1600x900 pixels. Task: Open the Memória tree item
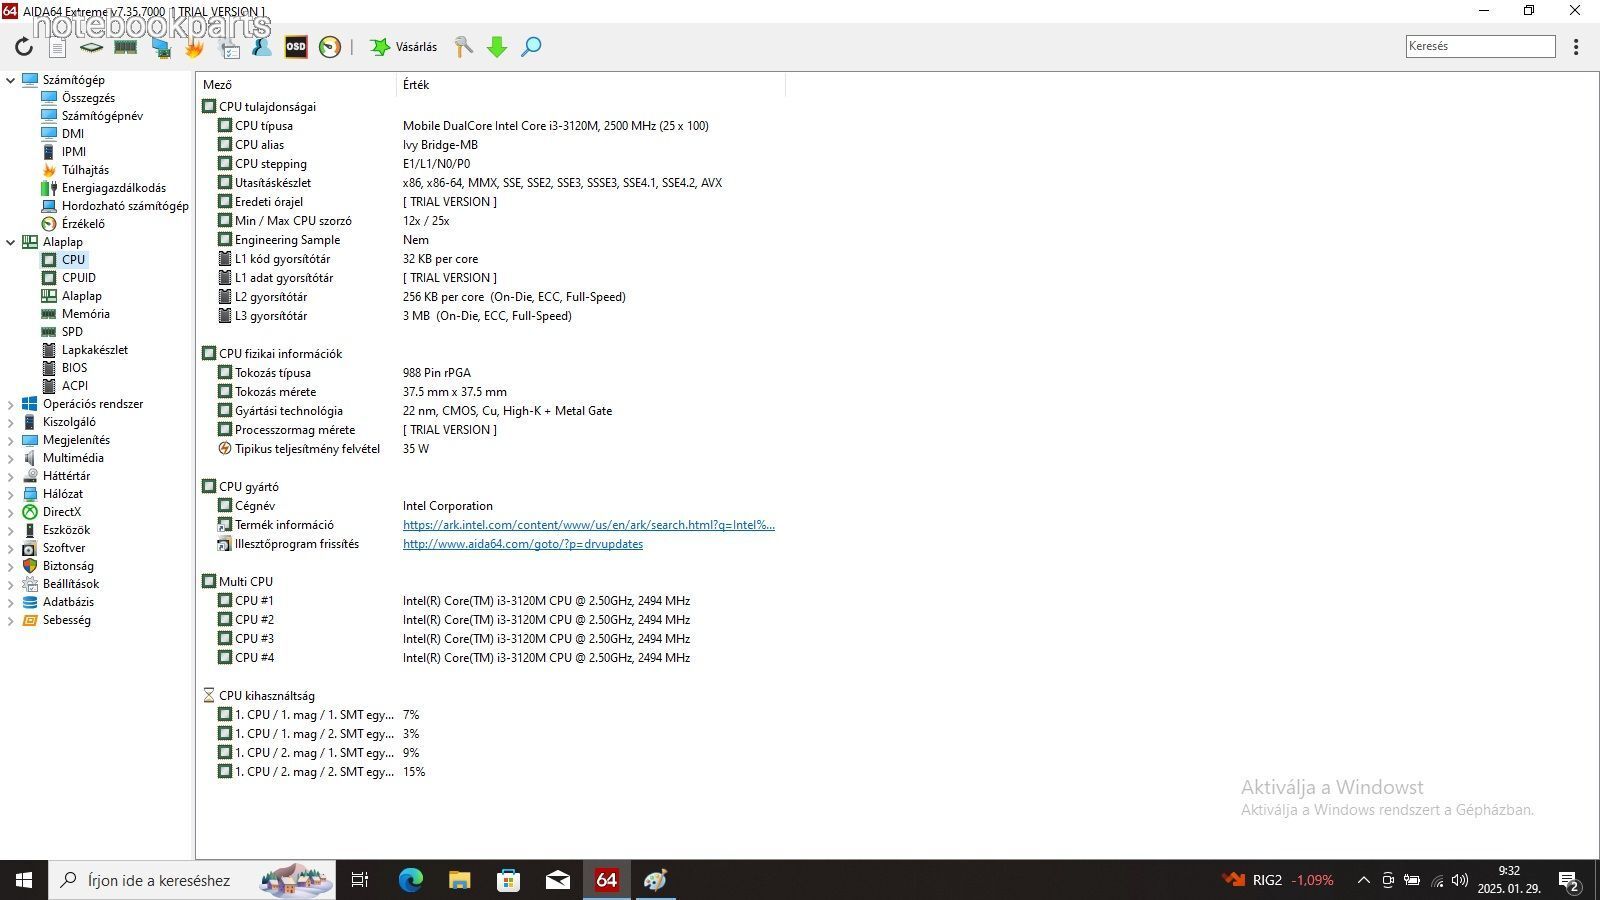tap(86, 314)
